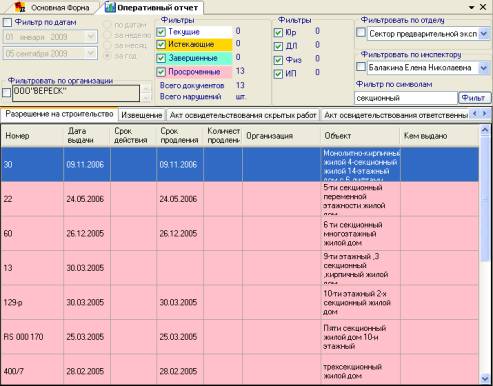The width and height of the screenshot is (493, 386).
Task: Toggle the Истекающие filter checkbox
Action: (x=161, y=44)
